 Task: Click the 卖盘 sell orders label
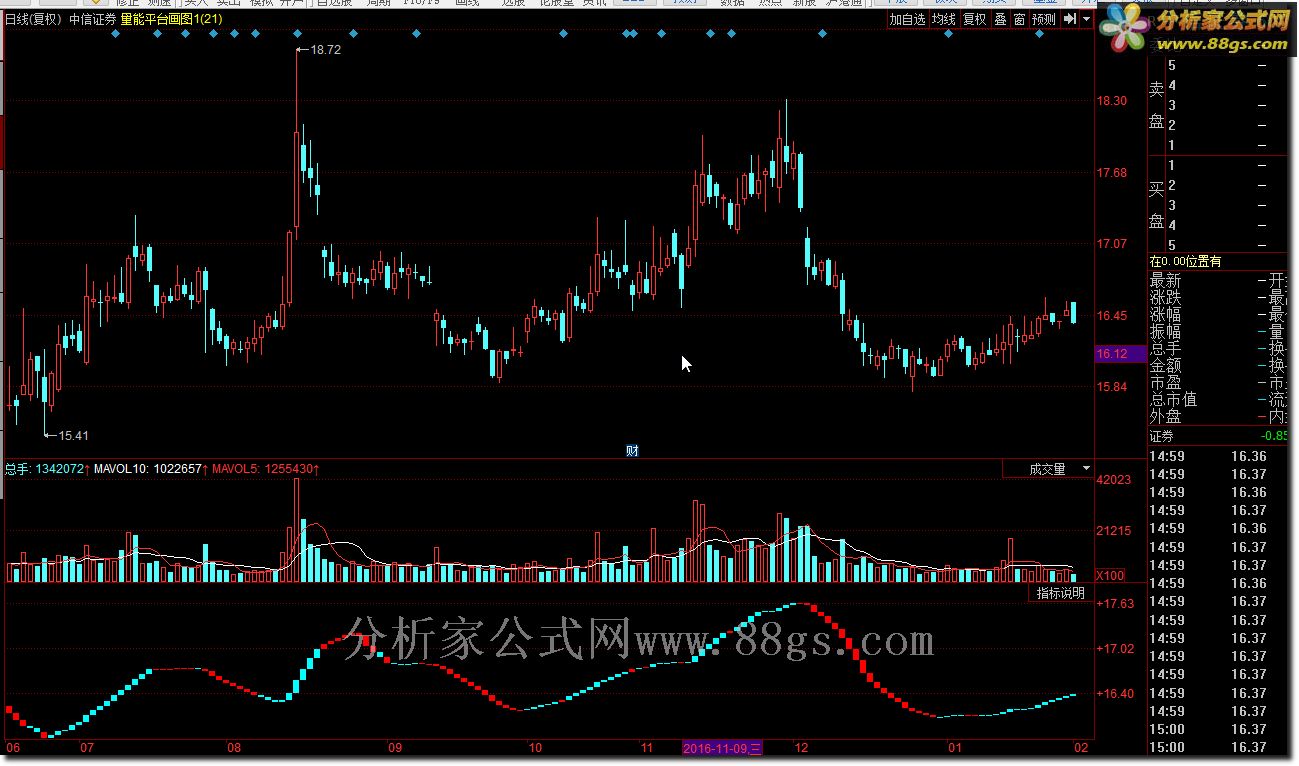pyautogui.click(x=1157, y=105)
